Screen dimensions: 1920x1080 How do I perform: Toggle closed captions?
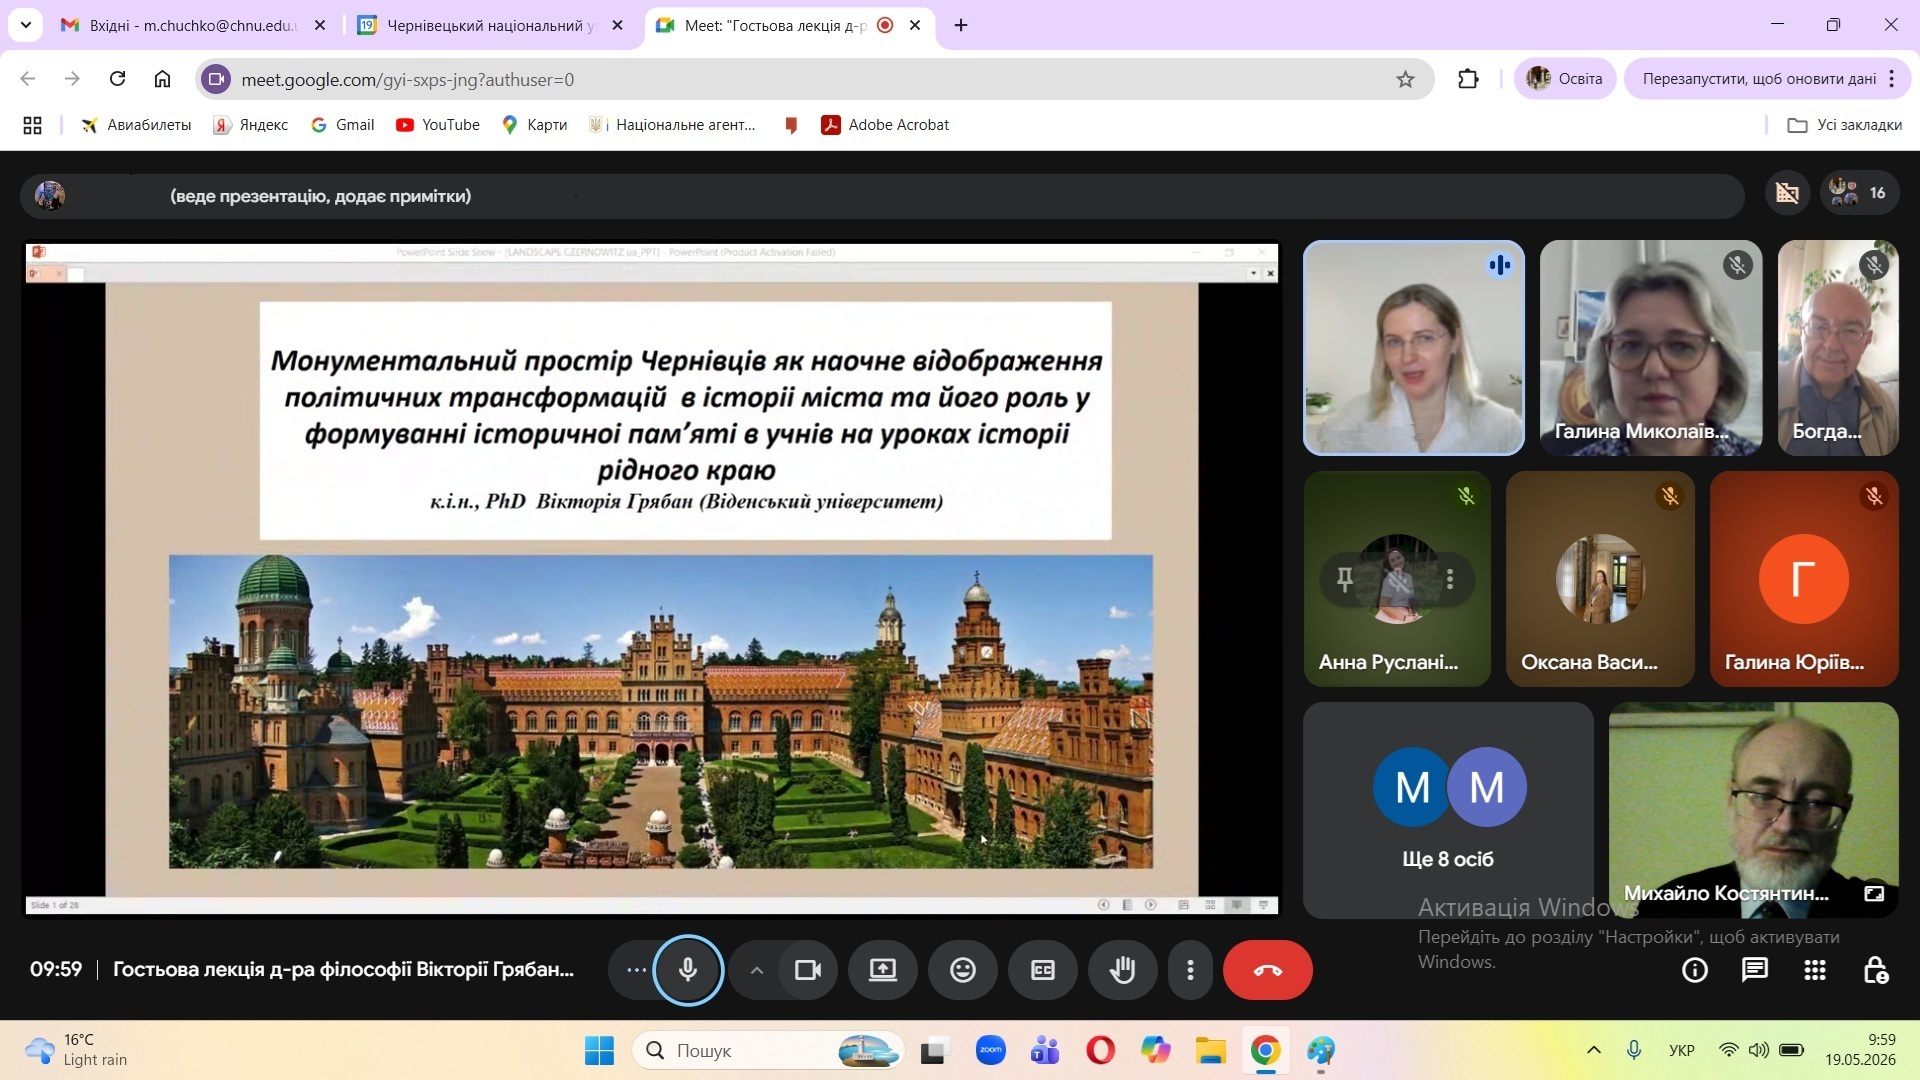point(1043,970)
